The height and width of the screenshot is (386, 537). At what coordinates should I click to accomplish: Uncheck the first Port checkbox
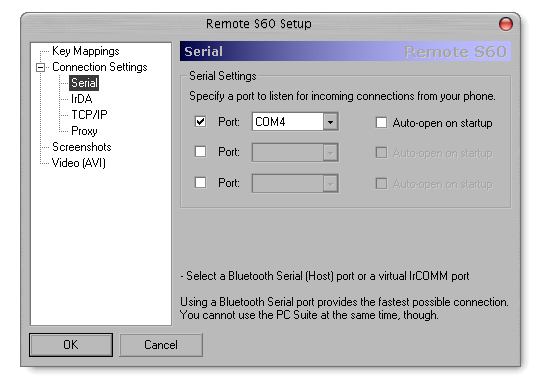tap(200, 122)
